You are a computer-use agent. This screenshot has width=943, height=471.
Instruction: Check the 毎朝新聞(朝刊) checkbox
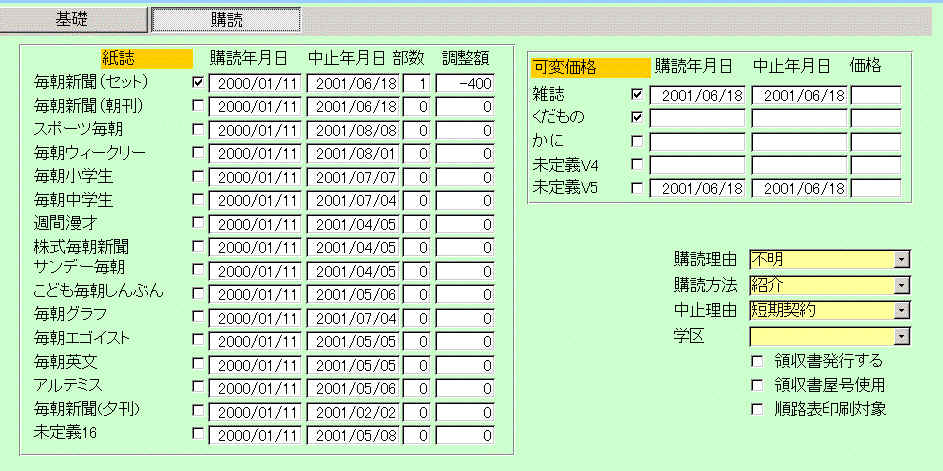click(198, 105)
